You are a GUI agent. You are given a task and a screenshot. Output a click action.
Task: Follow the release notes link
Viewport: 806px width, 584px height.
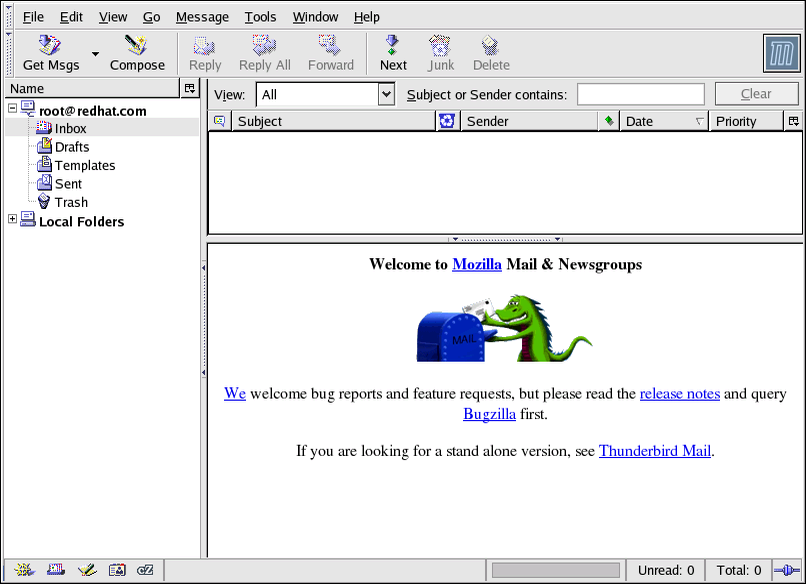[679, 394]
